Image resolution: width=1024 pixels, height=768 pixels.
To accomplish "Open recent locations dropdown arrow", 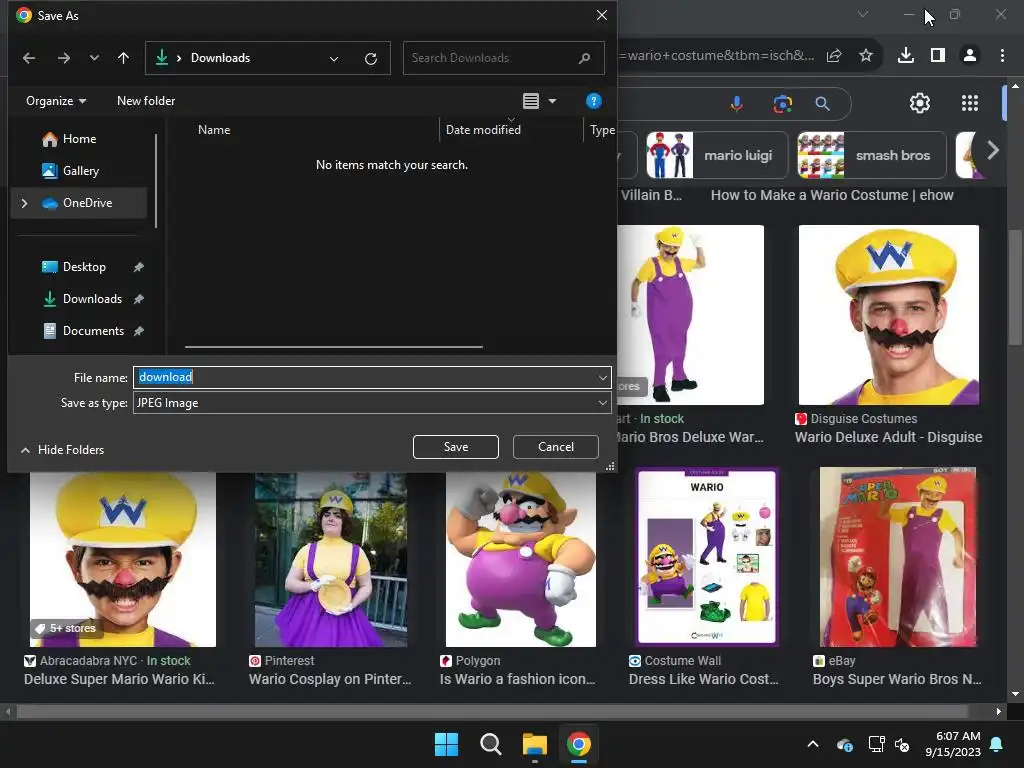I will point(94,58).
